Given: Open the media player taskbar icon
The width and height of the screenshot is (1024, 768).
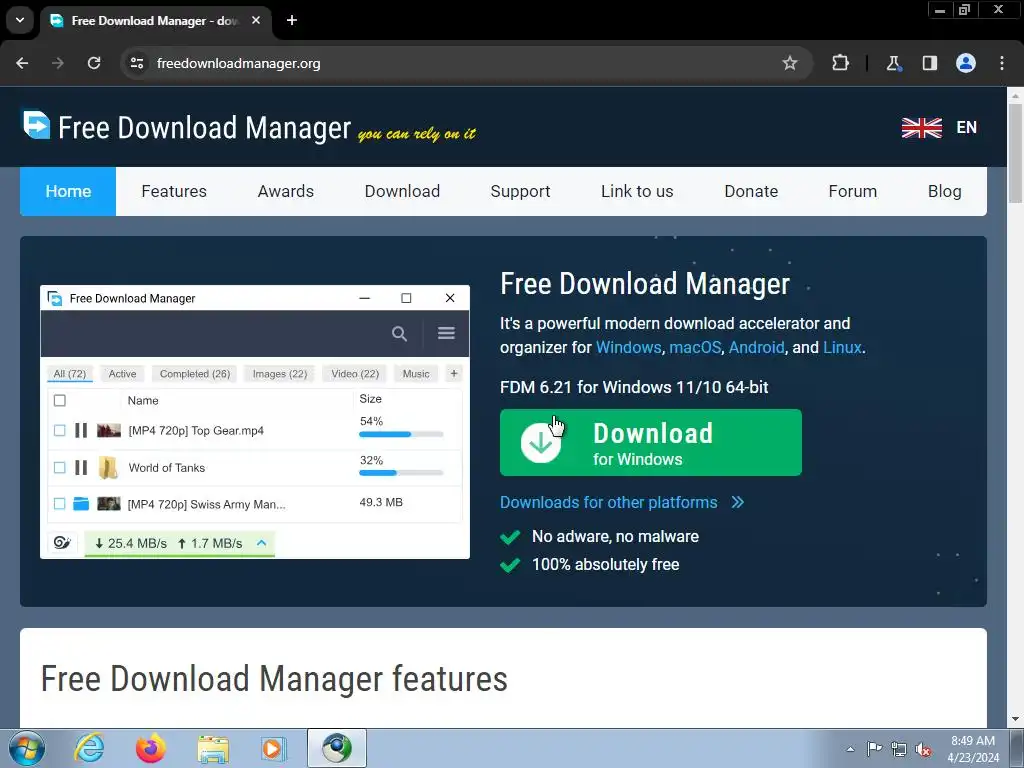Looking at the screenshot, I should (x=274, y=748).
